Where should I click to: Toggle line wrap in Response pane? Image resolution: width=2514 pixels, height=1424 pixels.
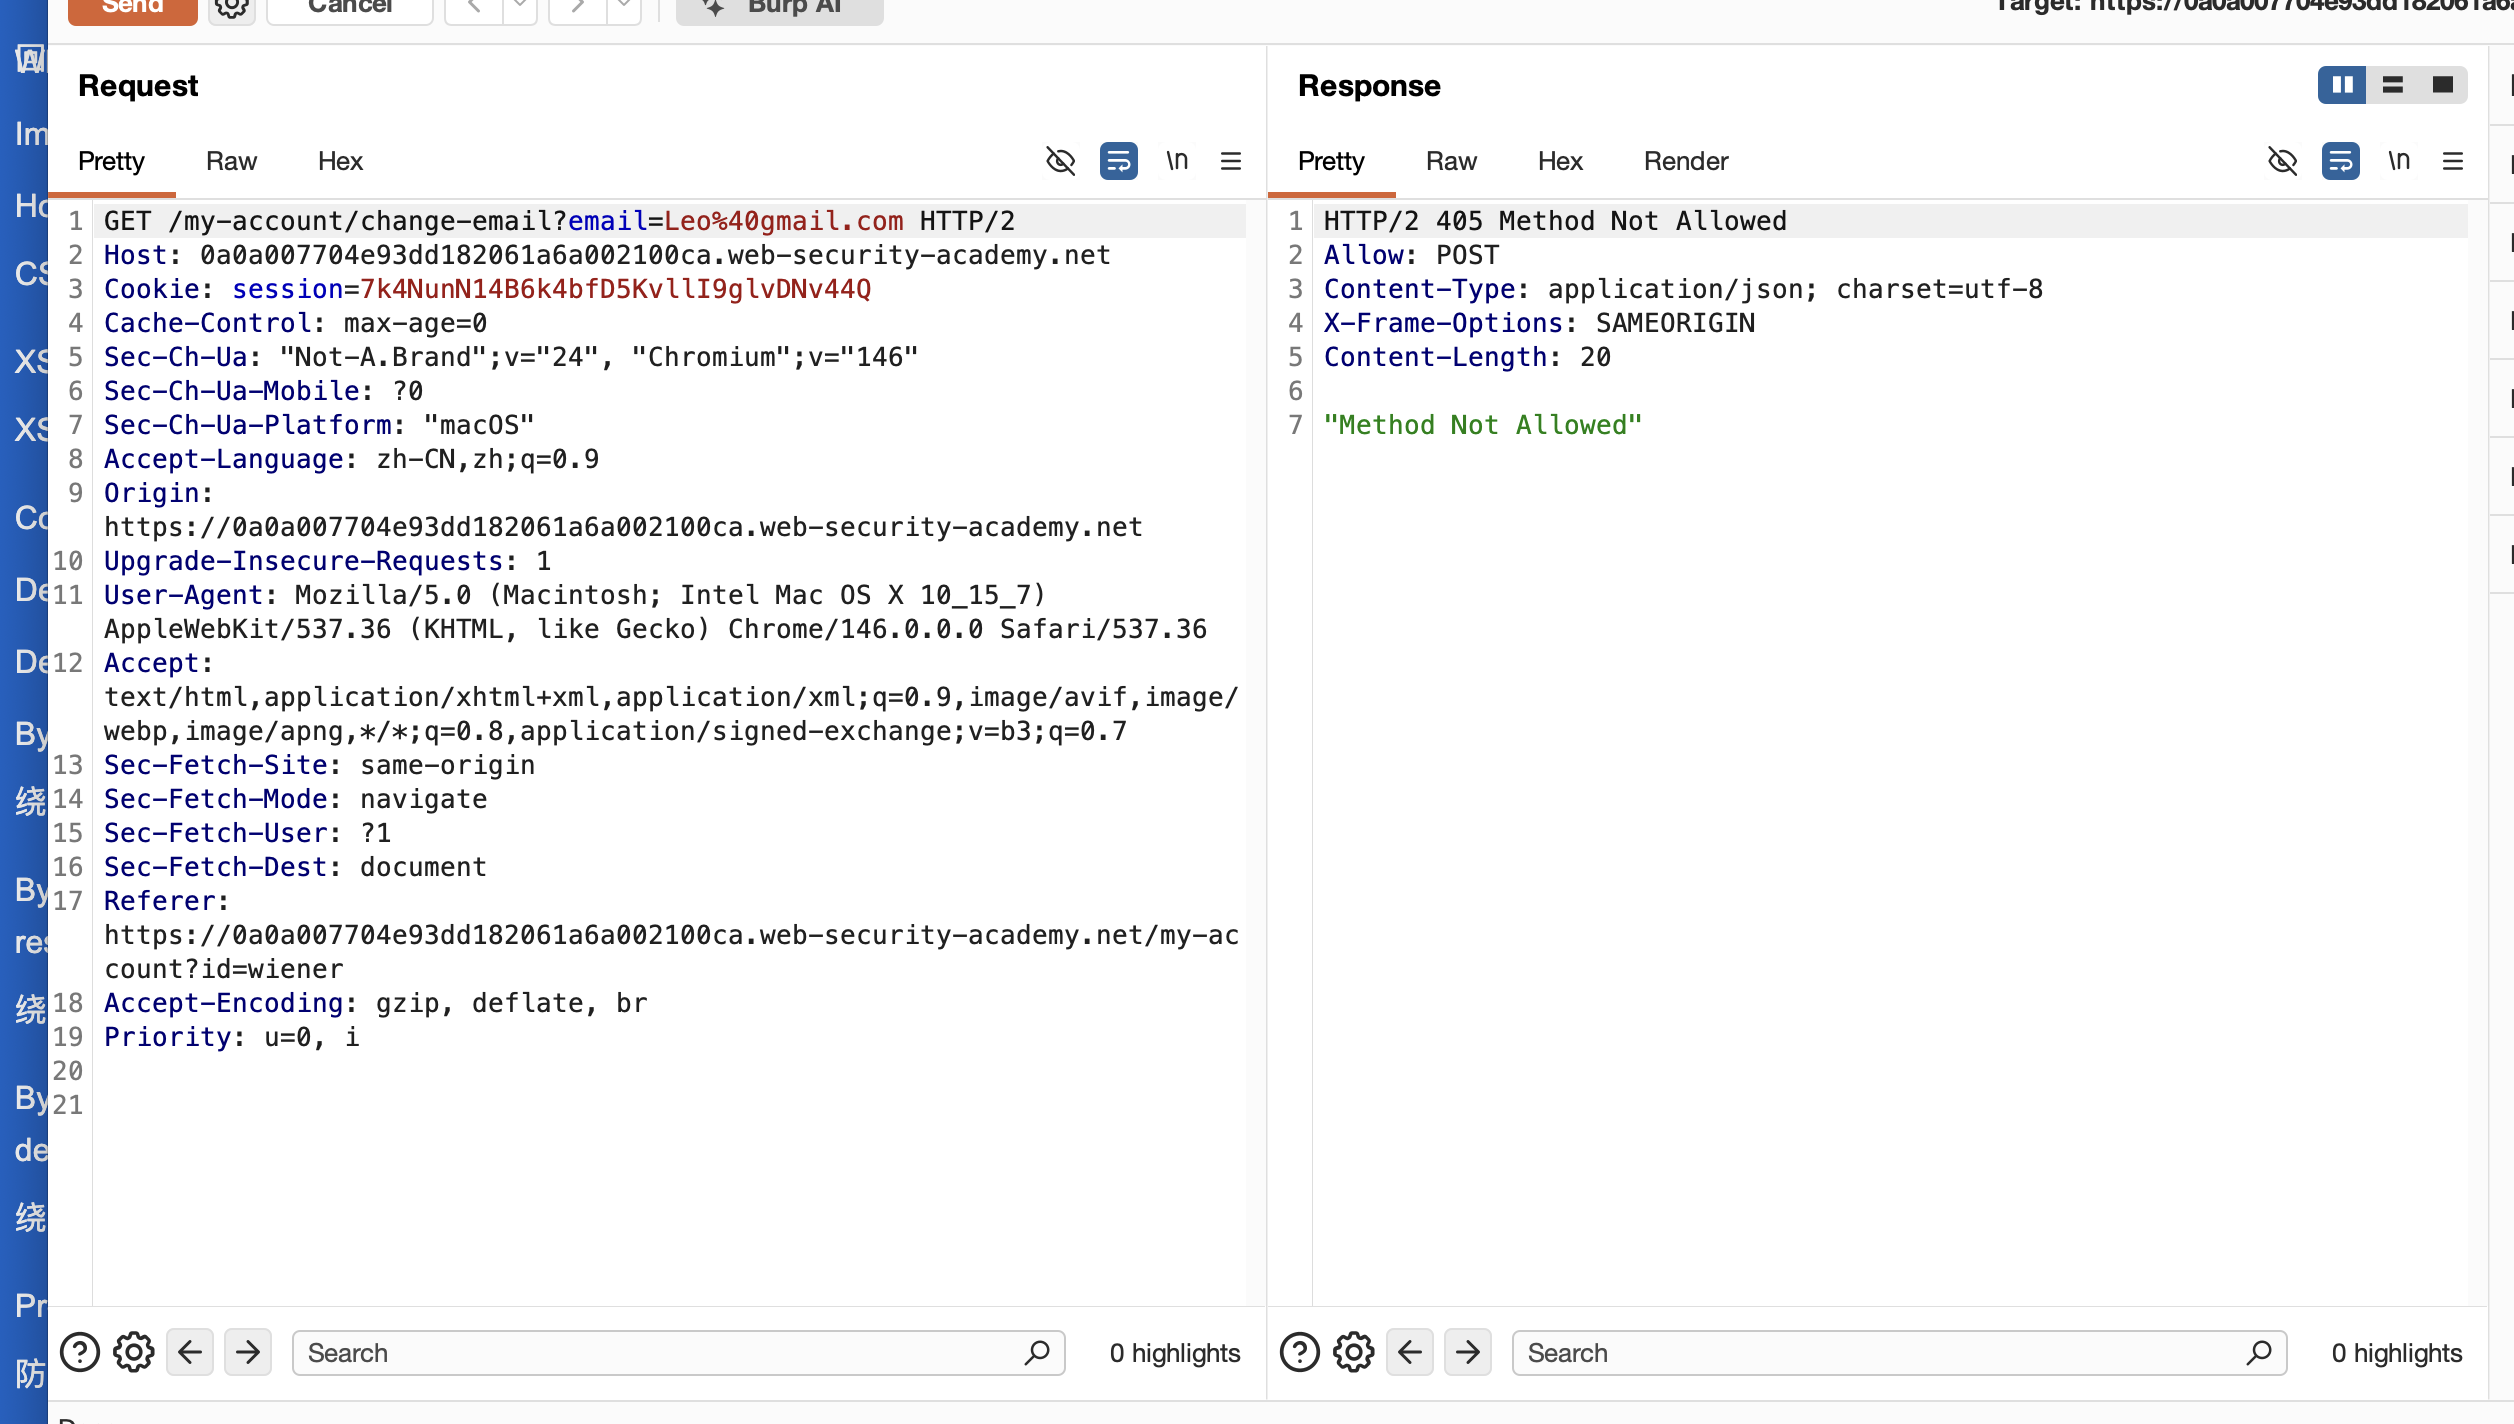tap(2340, 161)
